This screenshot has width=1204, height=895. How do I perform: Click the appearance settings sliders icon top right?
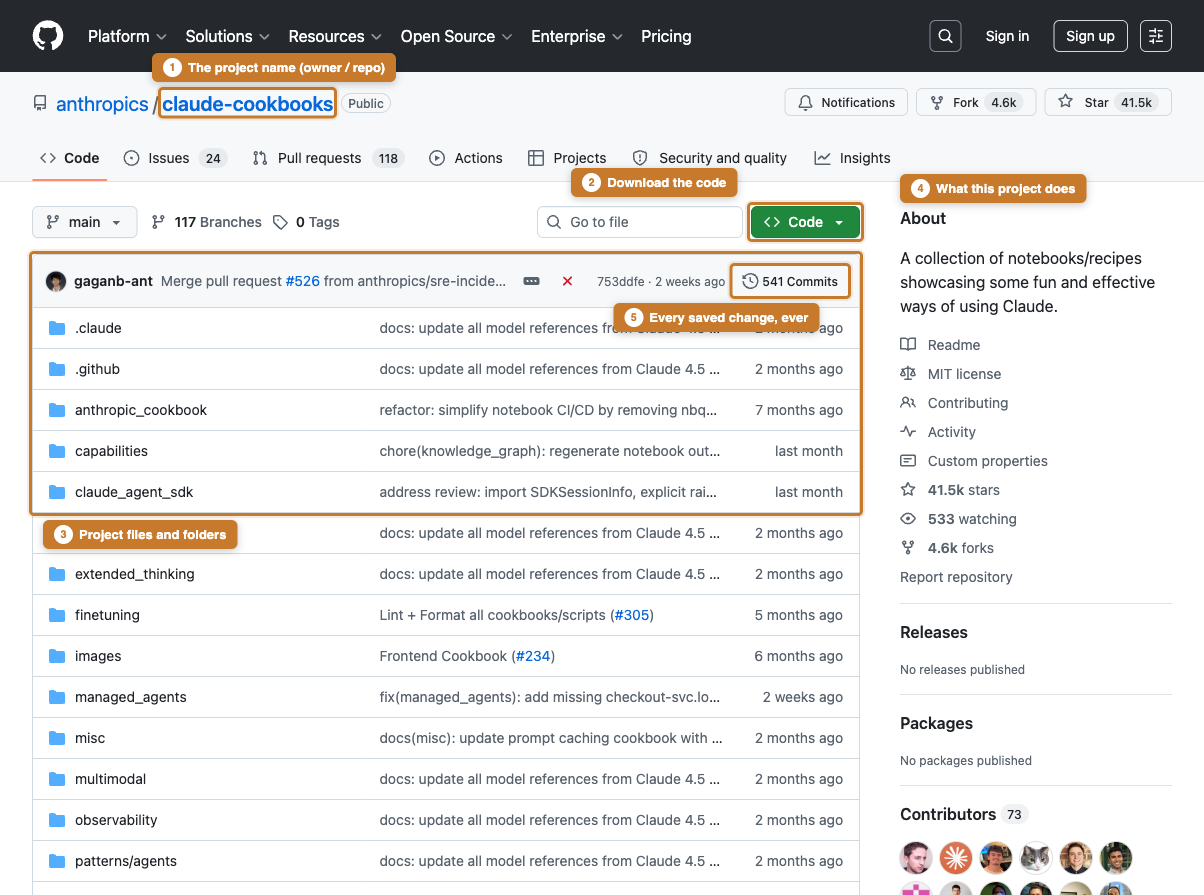point(1156,36)
